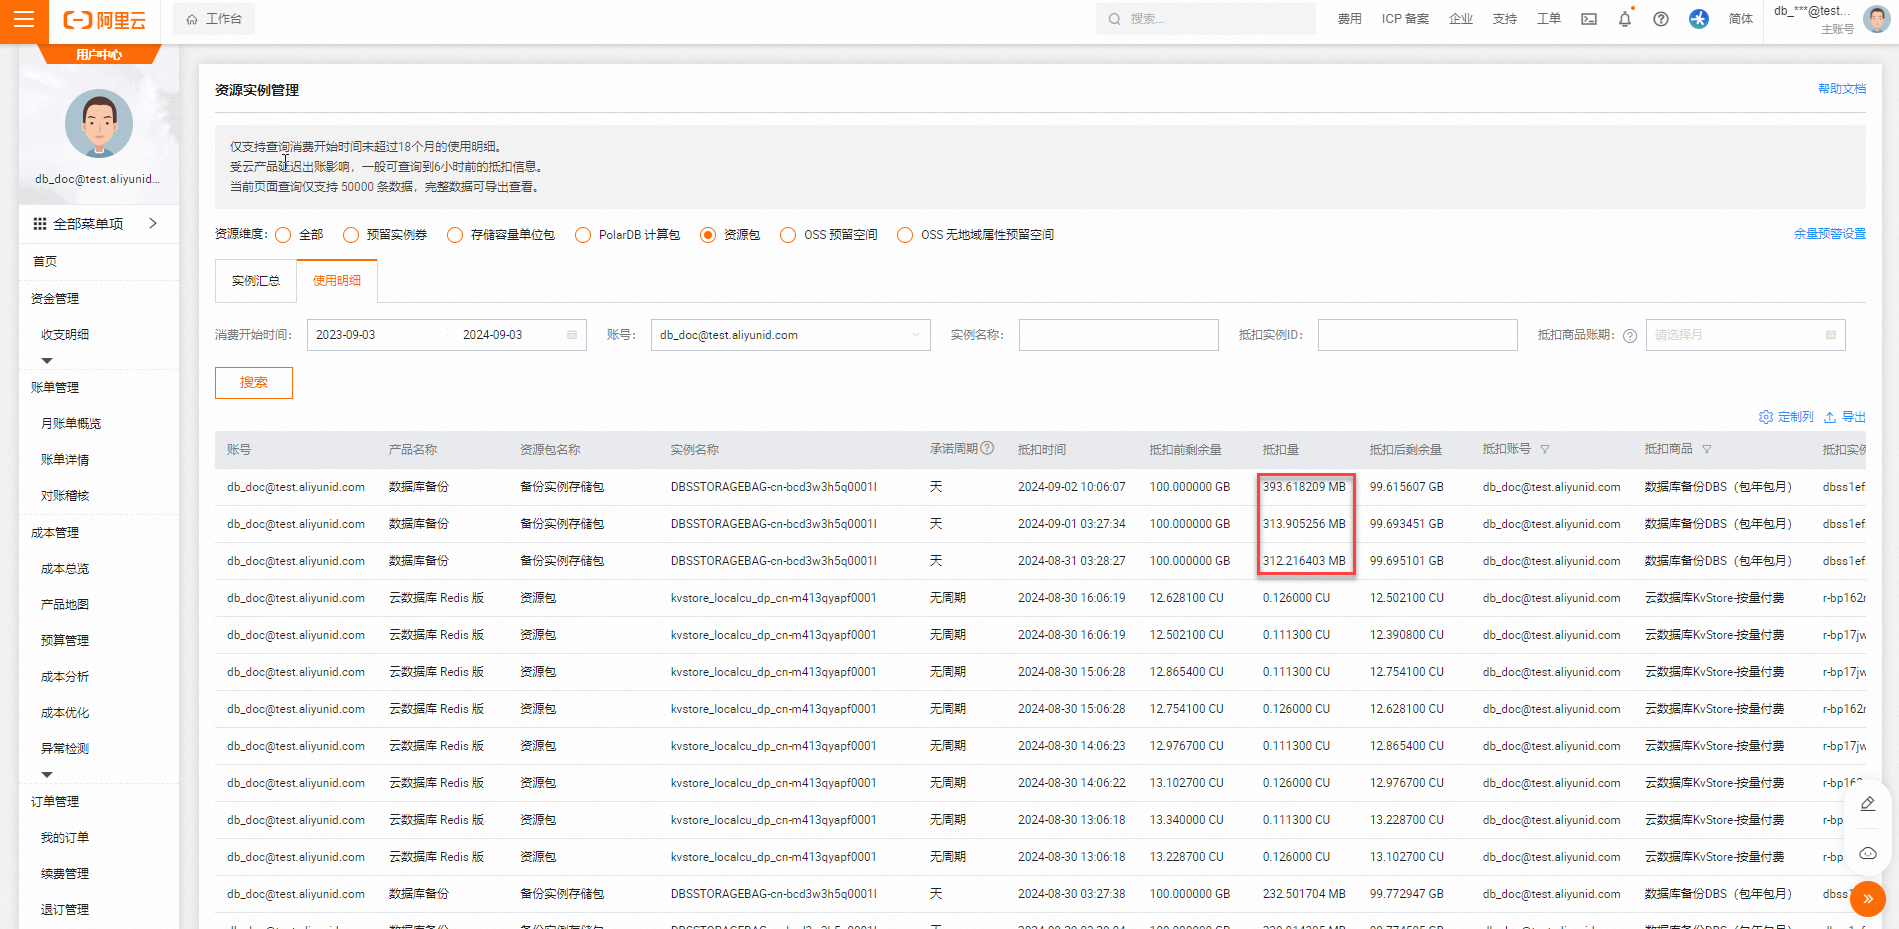Filter the 抵扣账号 column

coord(1545,450)
